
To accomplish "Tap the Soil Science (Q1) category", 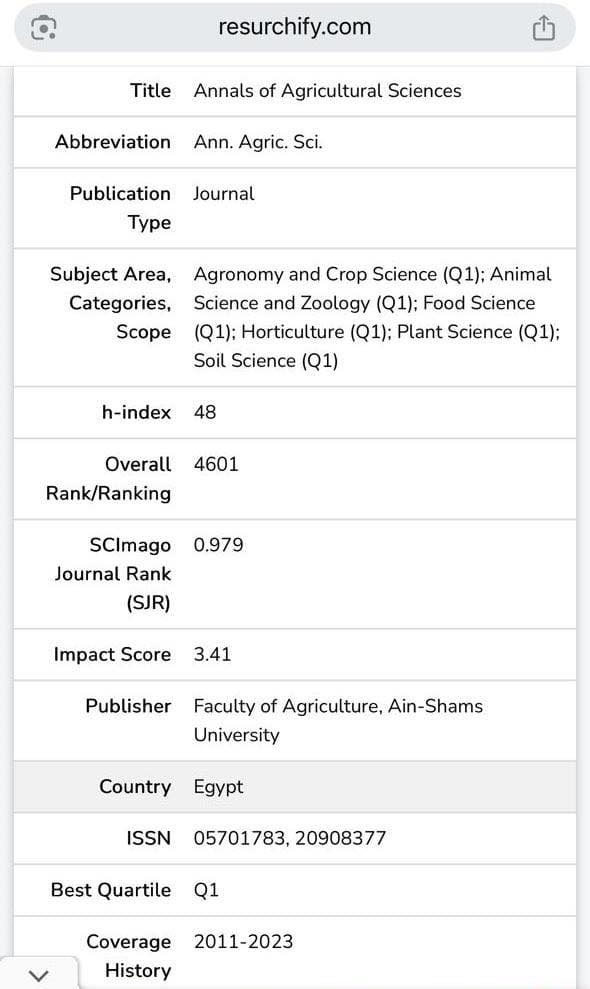I will point(266,361).
